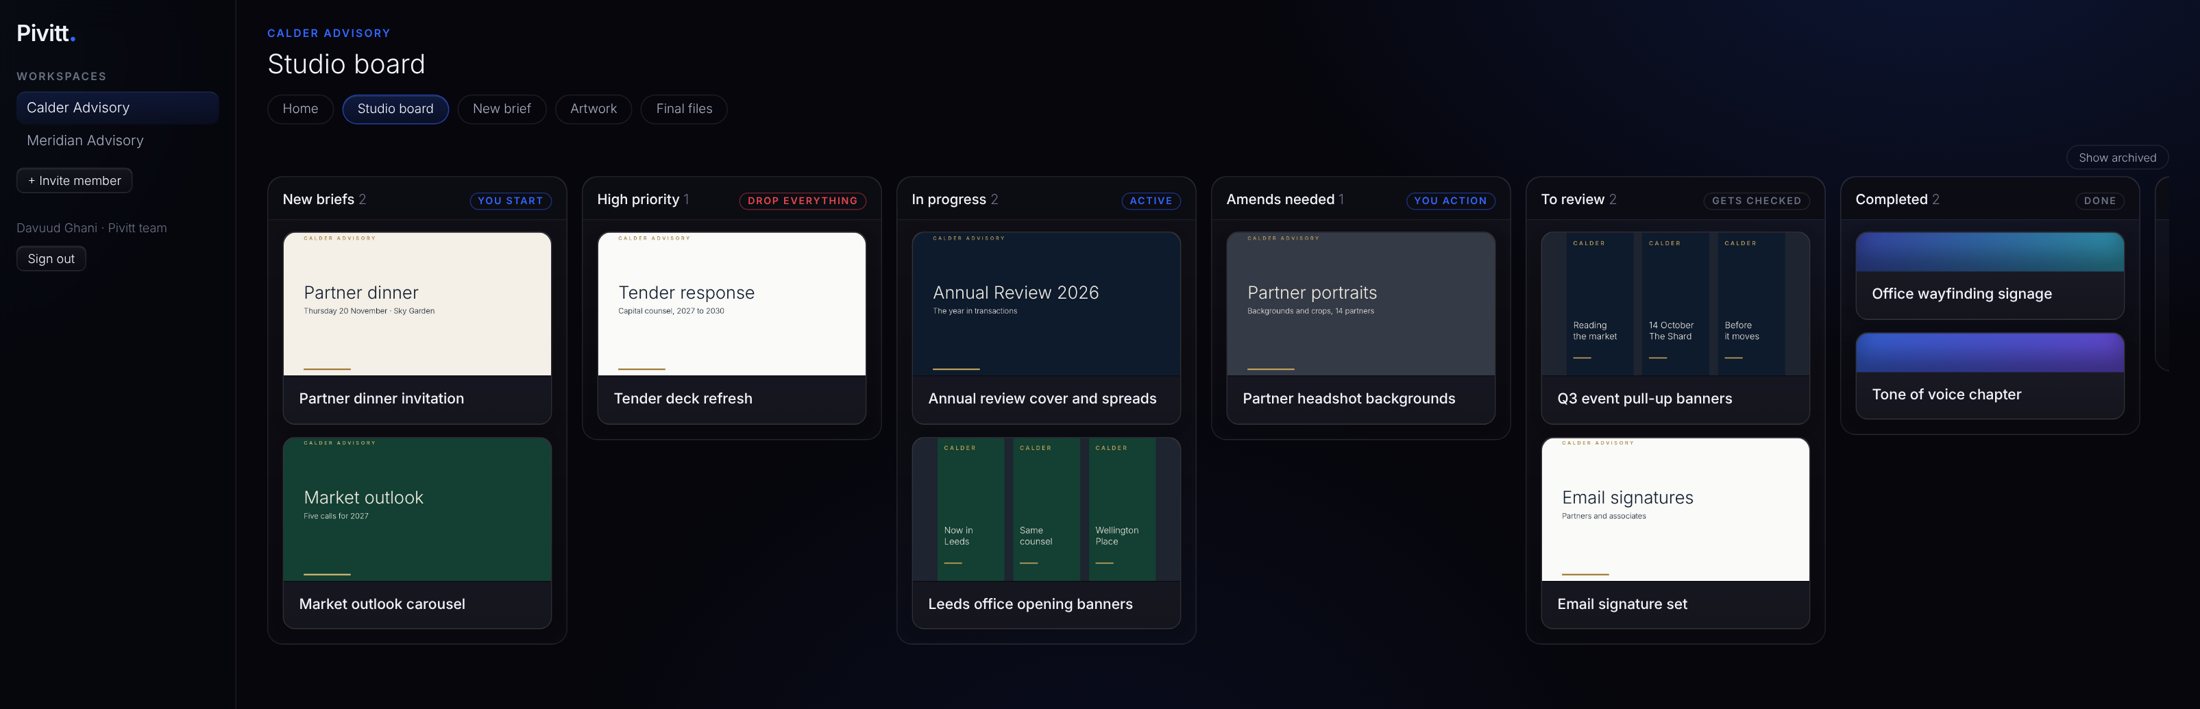Click the YOU ACTION badge
2200x709 pixels.
coord(1450,201)
